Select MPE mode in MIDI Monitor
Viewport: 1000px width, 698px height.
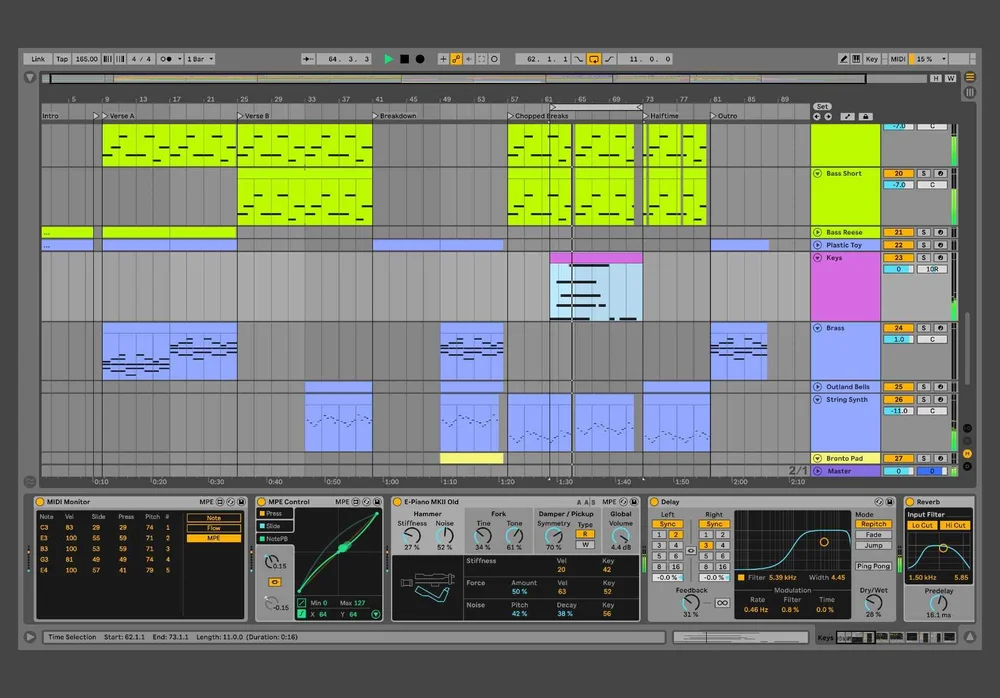click(214, 538)
